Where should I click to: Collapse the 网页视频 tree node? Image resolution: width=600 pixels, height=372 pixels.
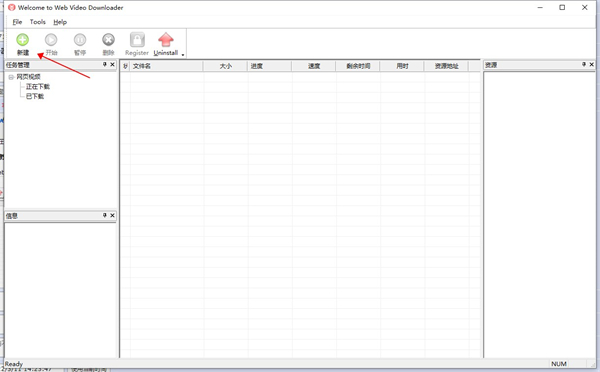pyautogui.click(x=11, y=77)
